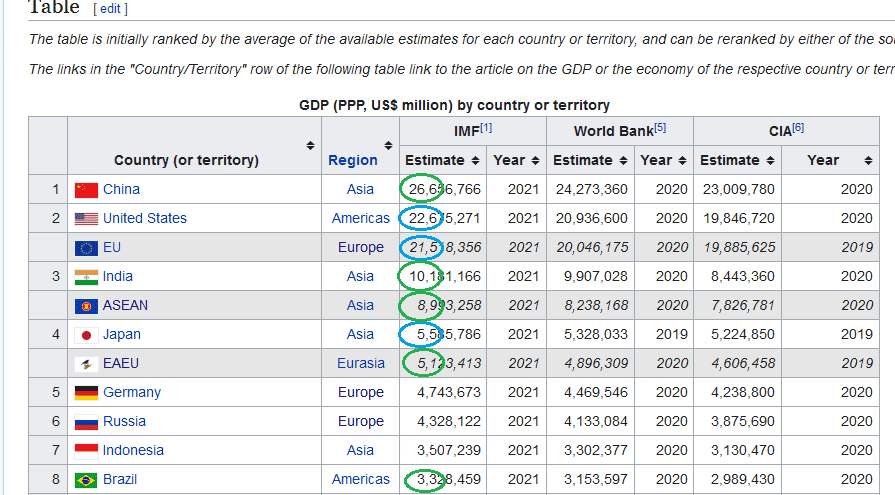Sort table by Region column arrows
The width and height of the screenshot is (895, 495).
point(388,146)
